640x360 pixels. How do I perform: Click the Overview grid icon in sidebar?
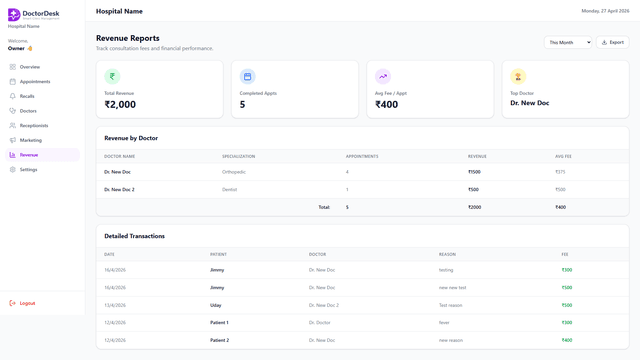[13, 67]
